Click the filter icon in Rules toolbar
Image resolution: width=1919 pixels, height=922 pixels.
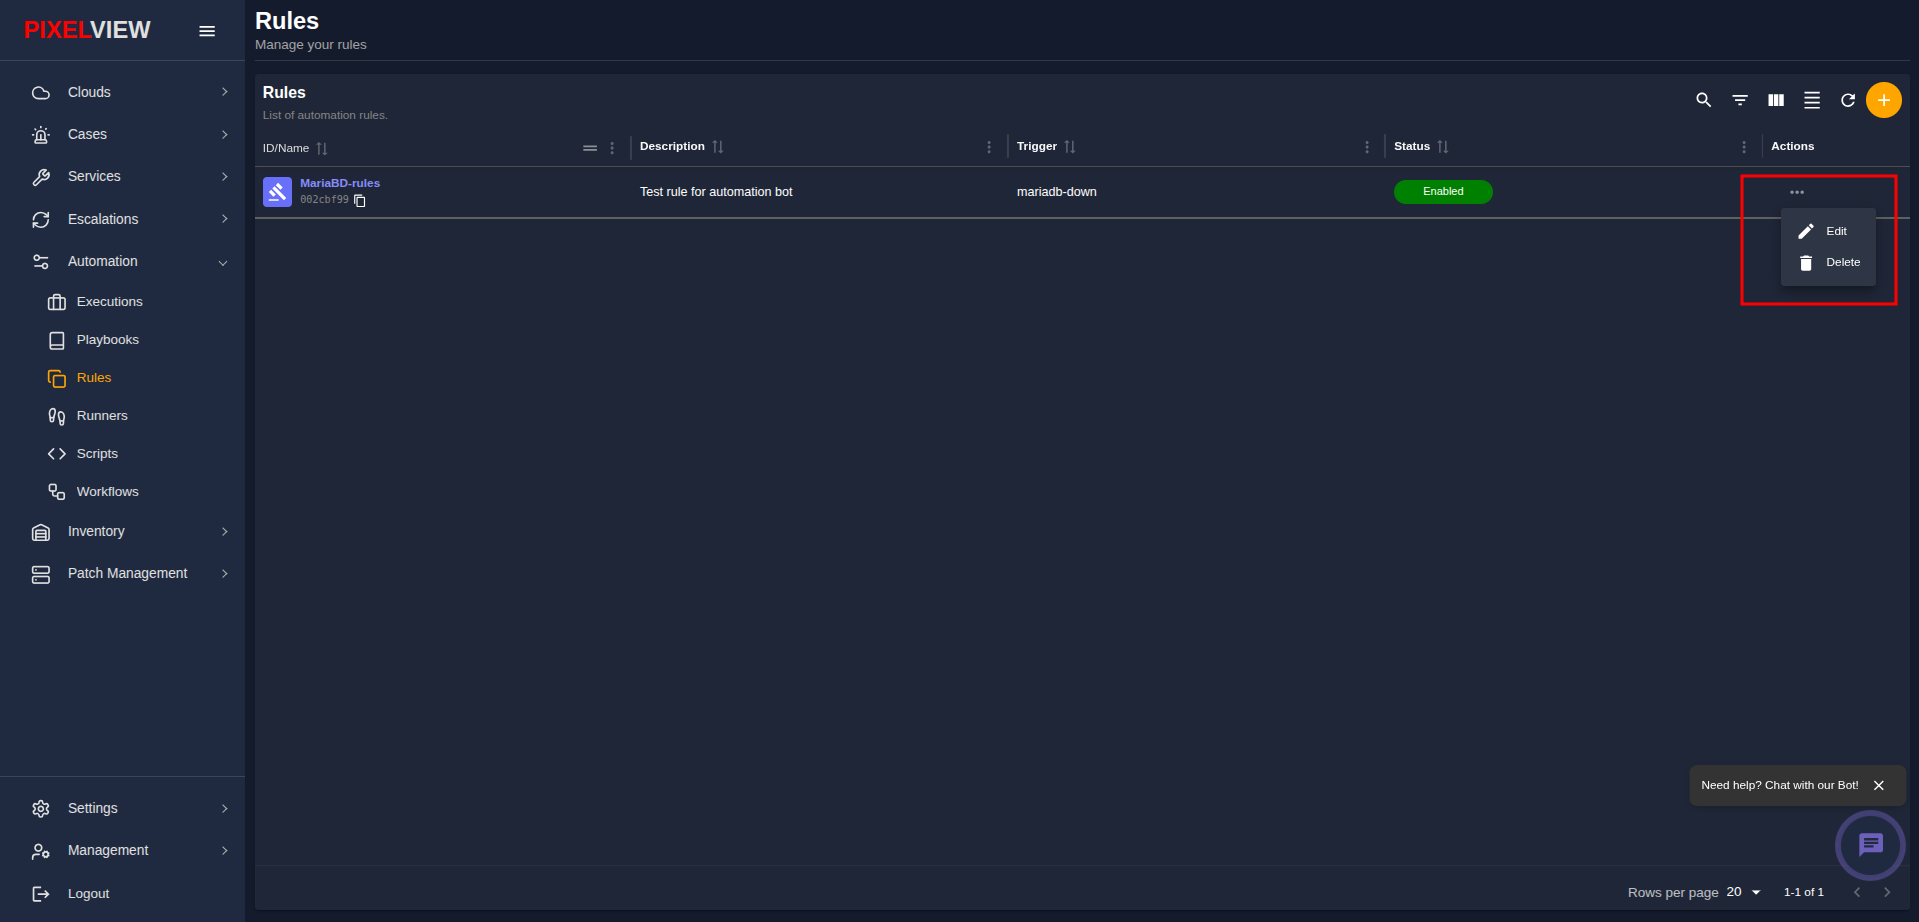[1740, 100]
